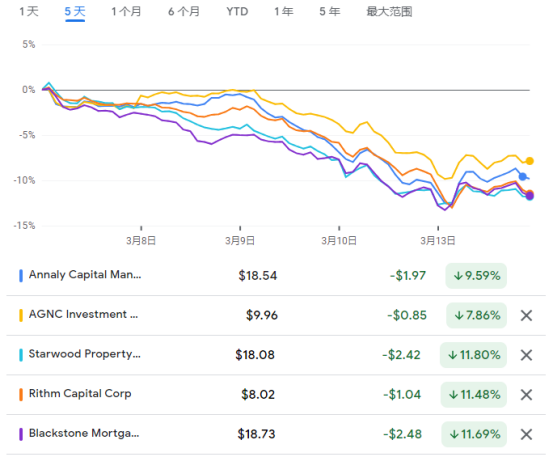
Task: Click the $18.73 Blackstone price
Action: click(257, 434)
